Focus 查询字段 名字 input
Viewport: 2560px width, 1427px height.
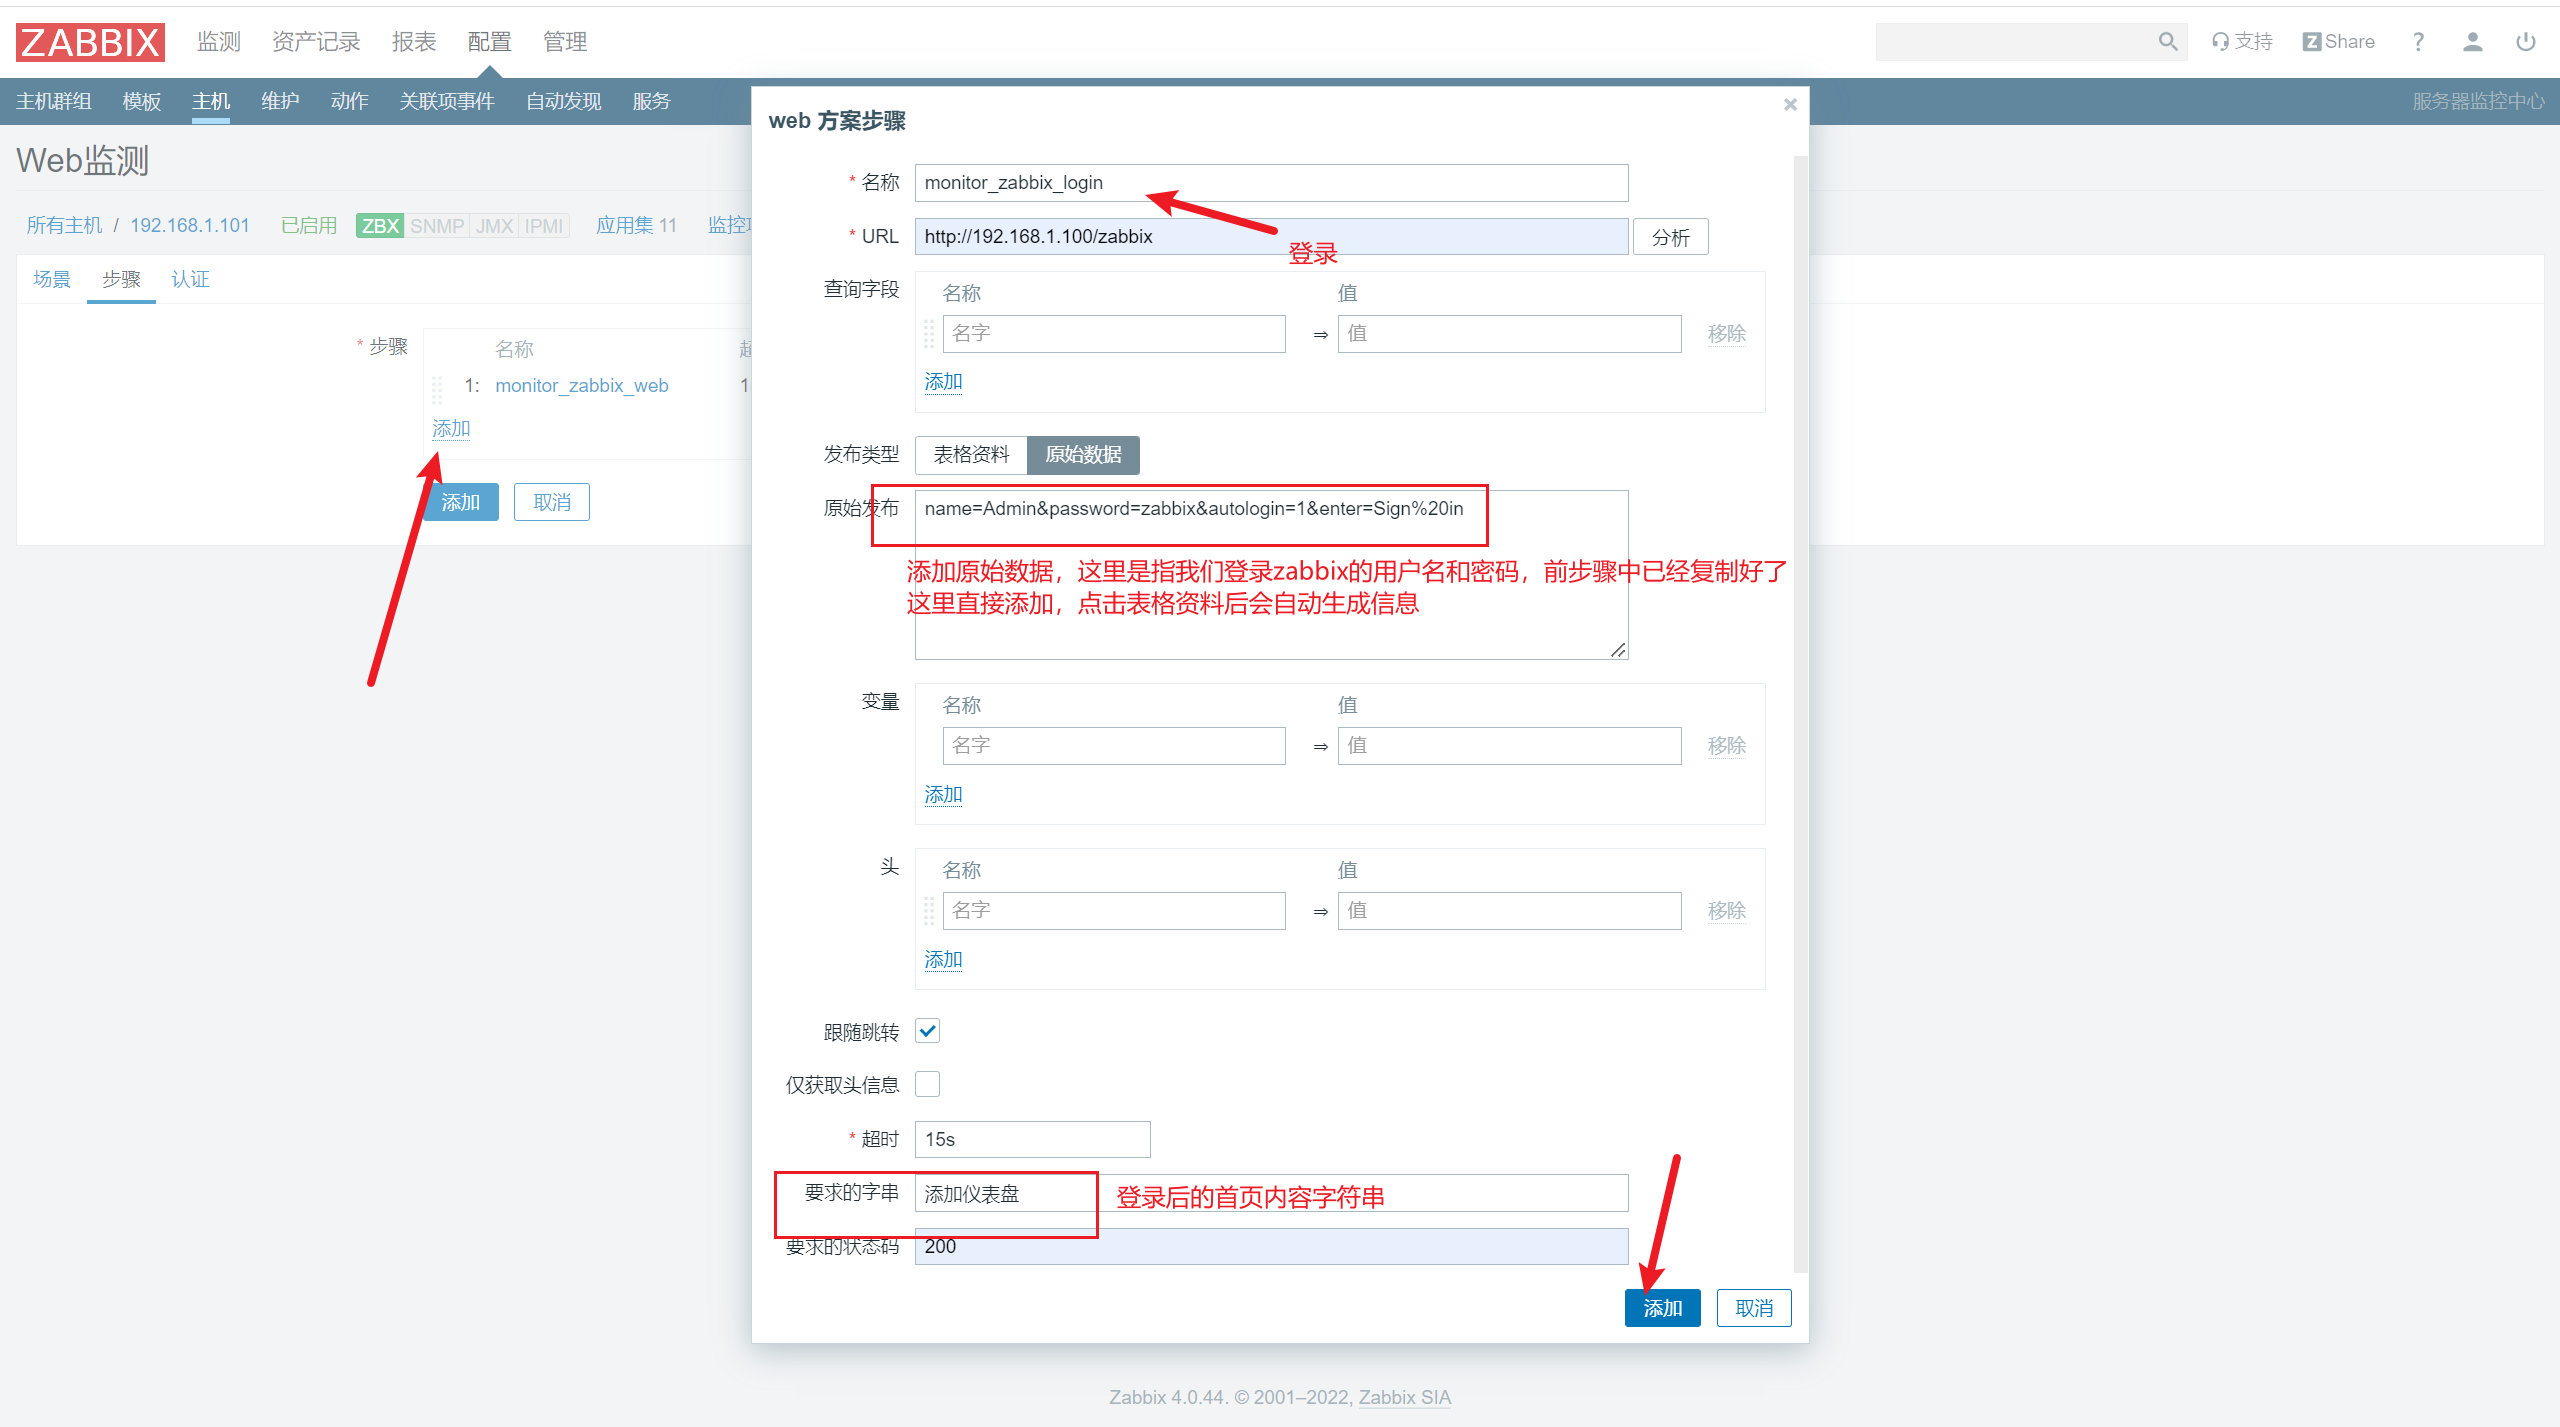pyautogui.click(x=1114, y=334)
